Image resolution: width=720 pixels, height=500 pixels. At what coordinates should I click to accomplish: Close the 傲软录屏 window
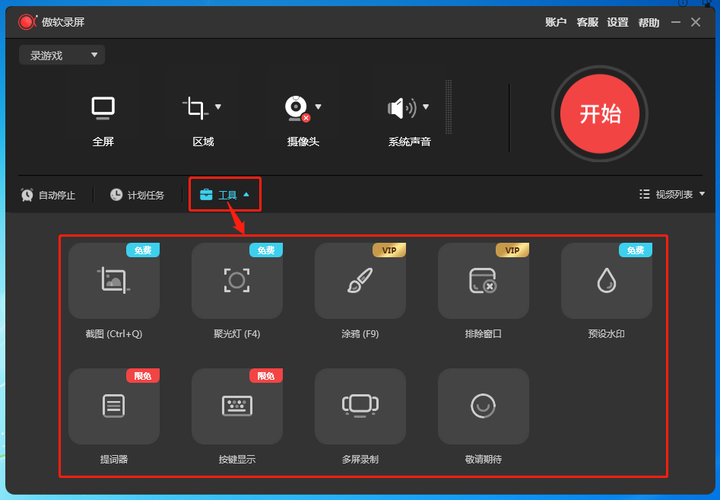pyautogui.click(x=696, y=22)
